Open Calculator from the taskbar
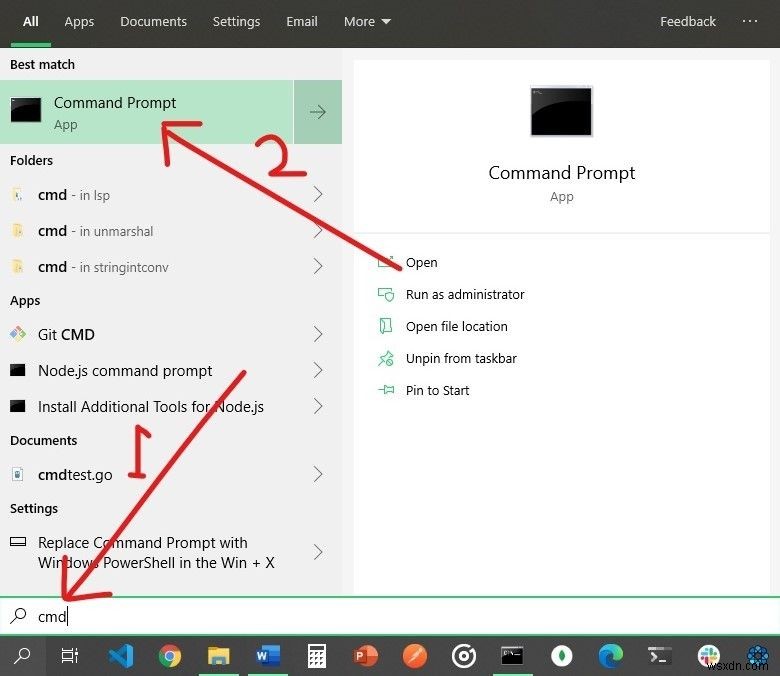 point(316,656)
